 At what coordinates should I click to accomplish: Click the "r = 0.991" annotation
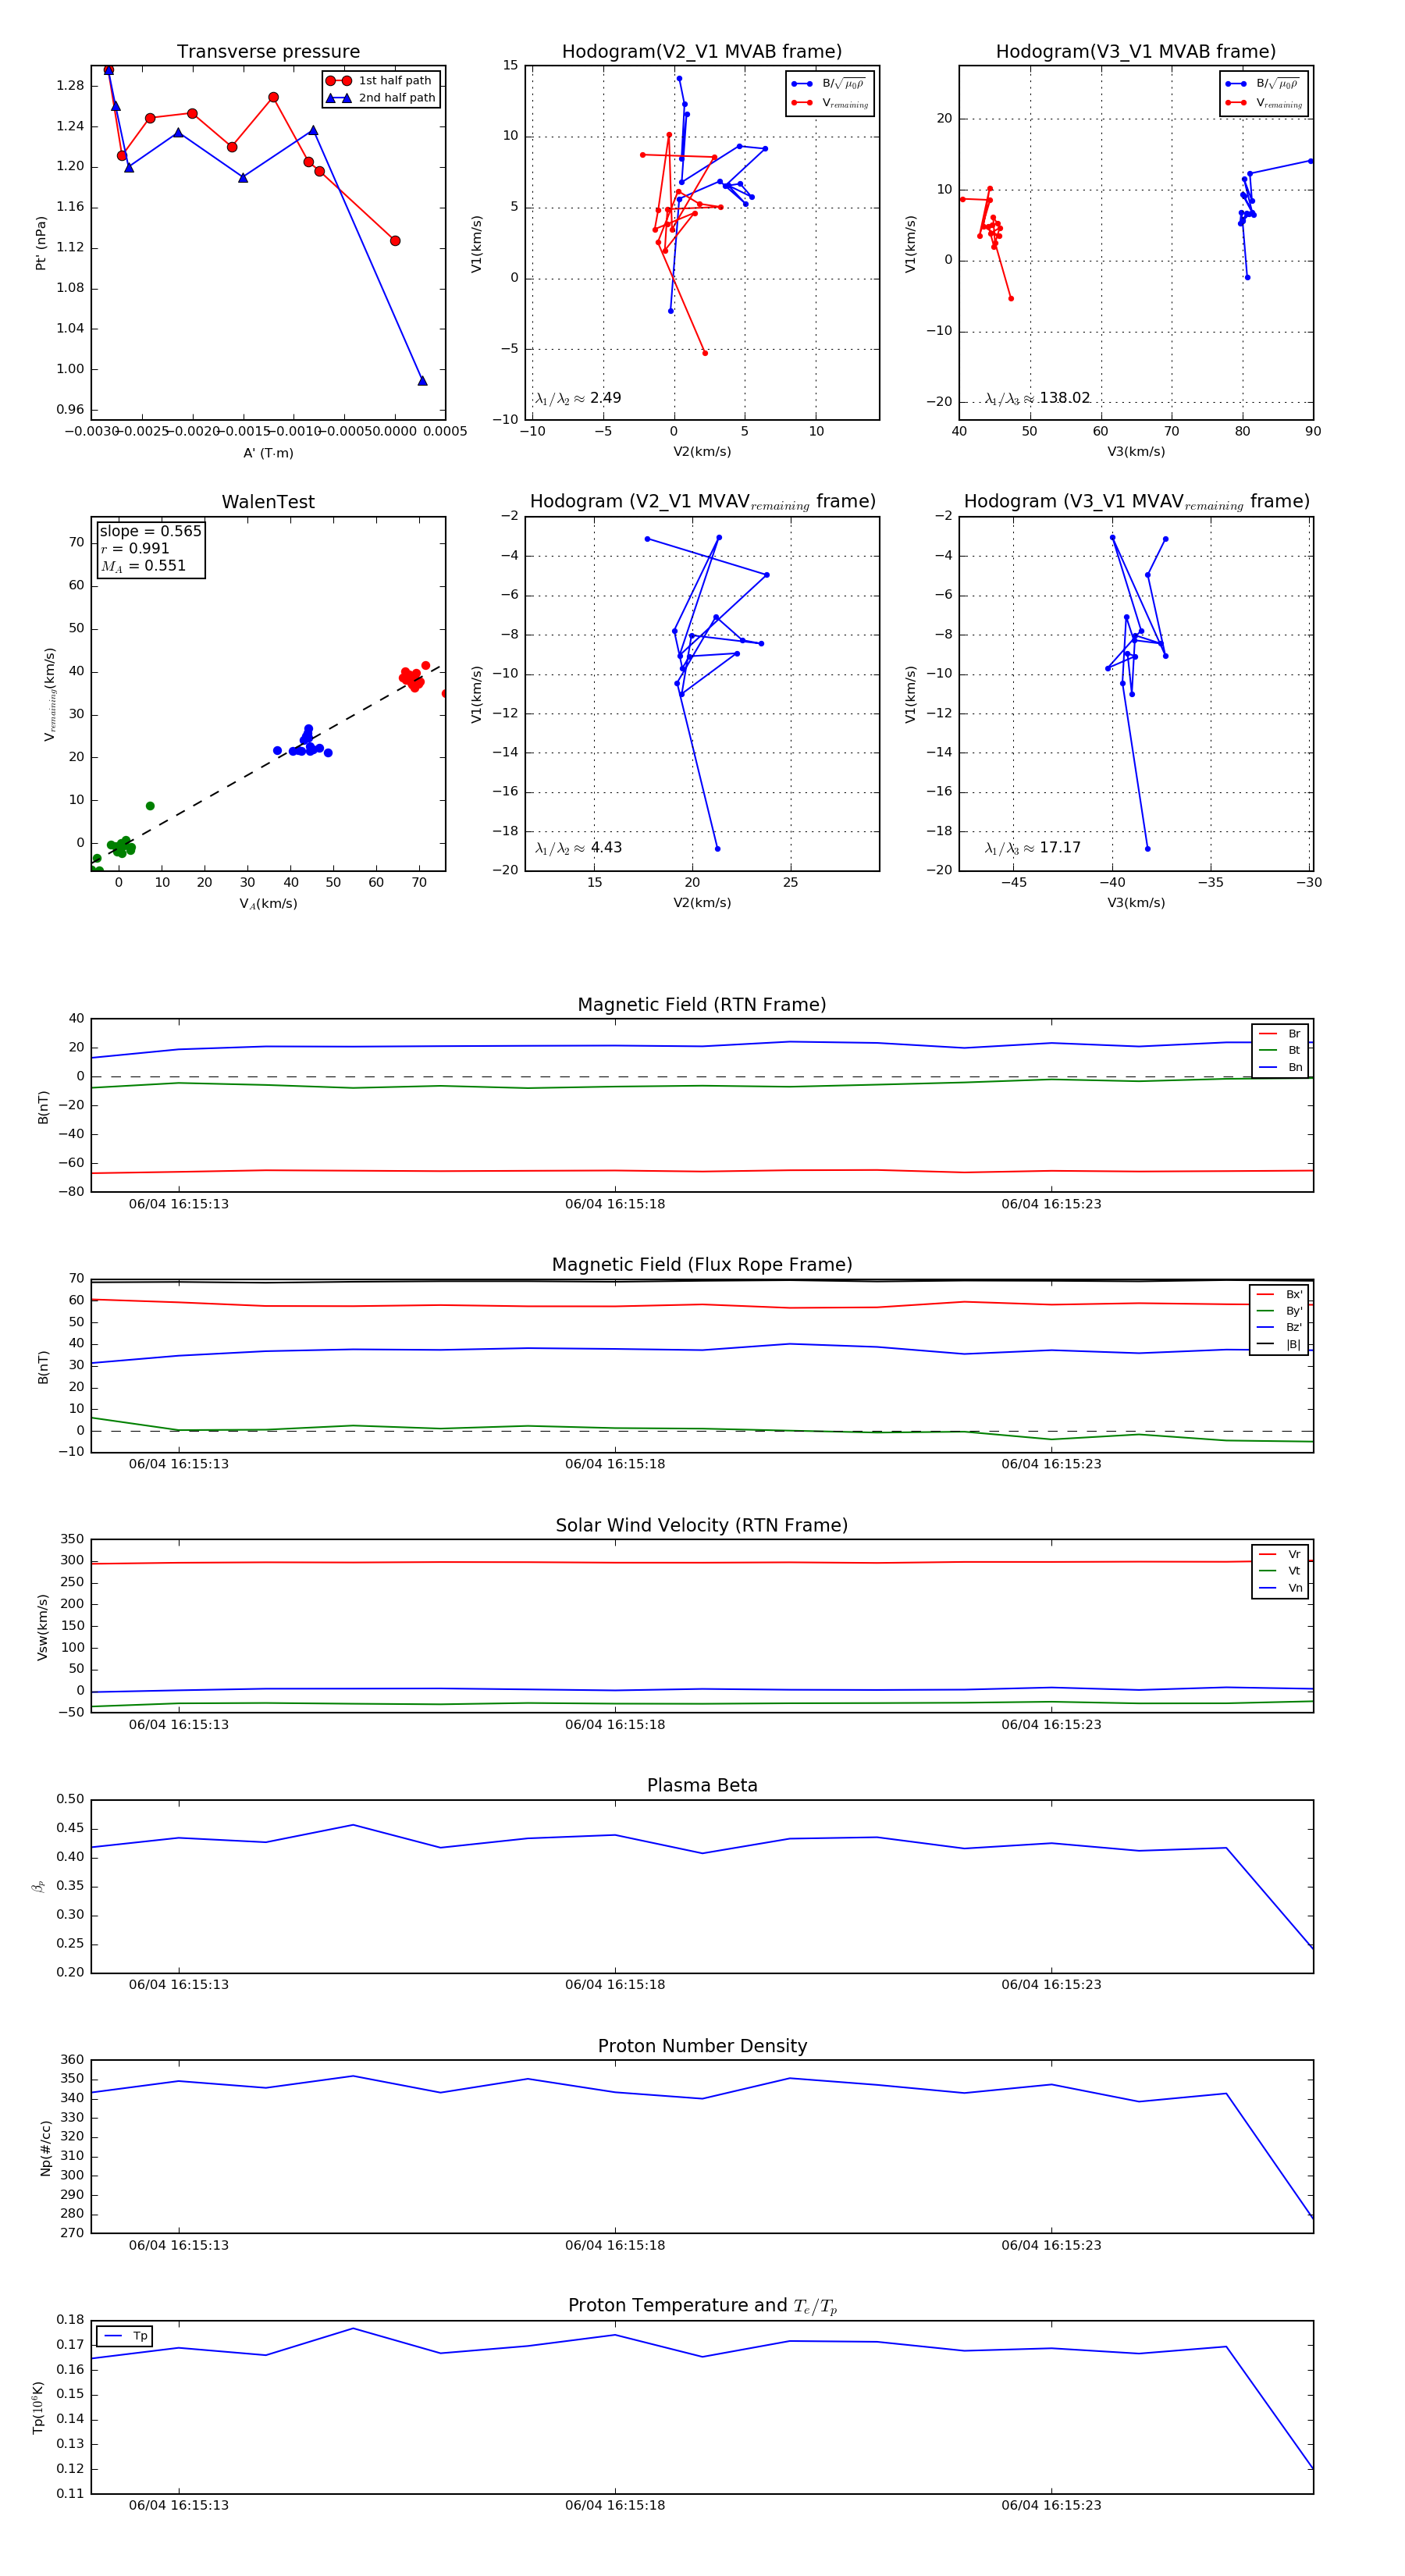click(x=135, y=549)
